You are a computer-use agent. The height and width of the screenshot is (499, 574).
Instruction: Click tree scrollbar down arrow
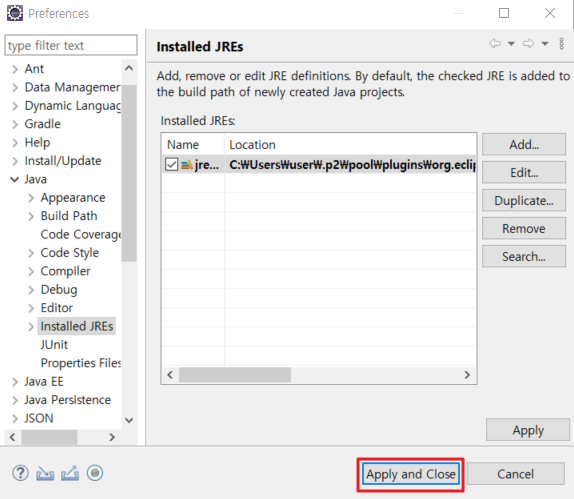[x=129, y=420]
